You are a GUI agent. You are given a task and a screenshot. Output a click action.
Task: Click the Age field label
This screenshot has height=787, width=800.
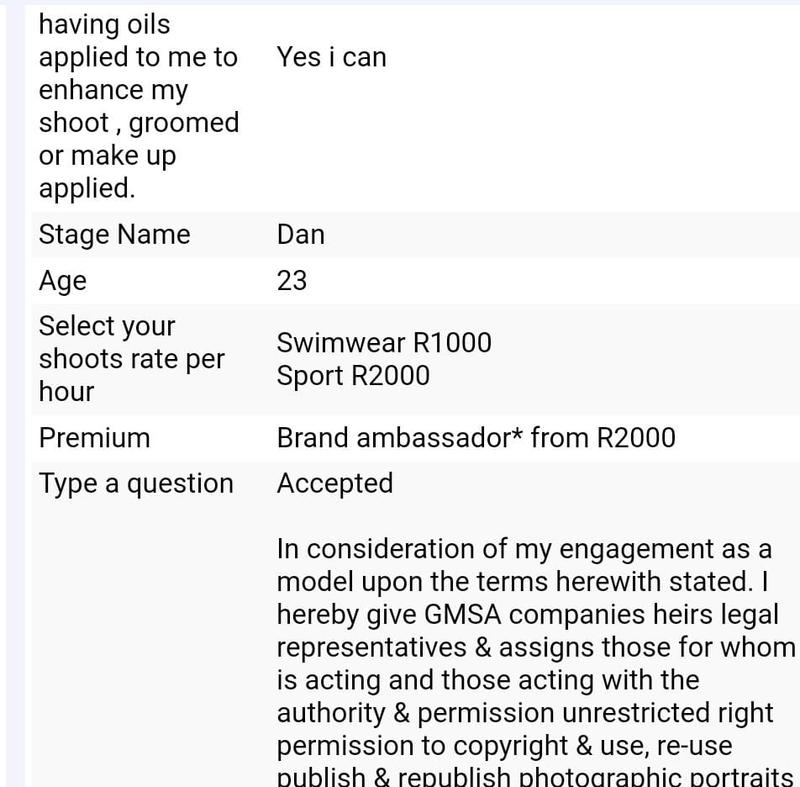(63, 281)
